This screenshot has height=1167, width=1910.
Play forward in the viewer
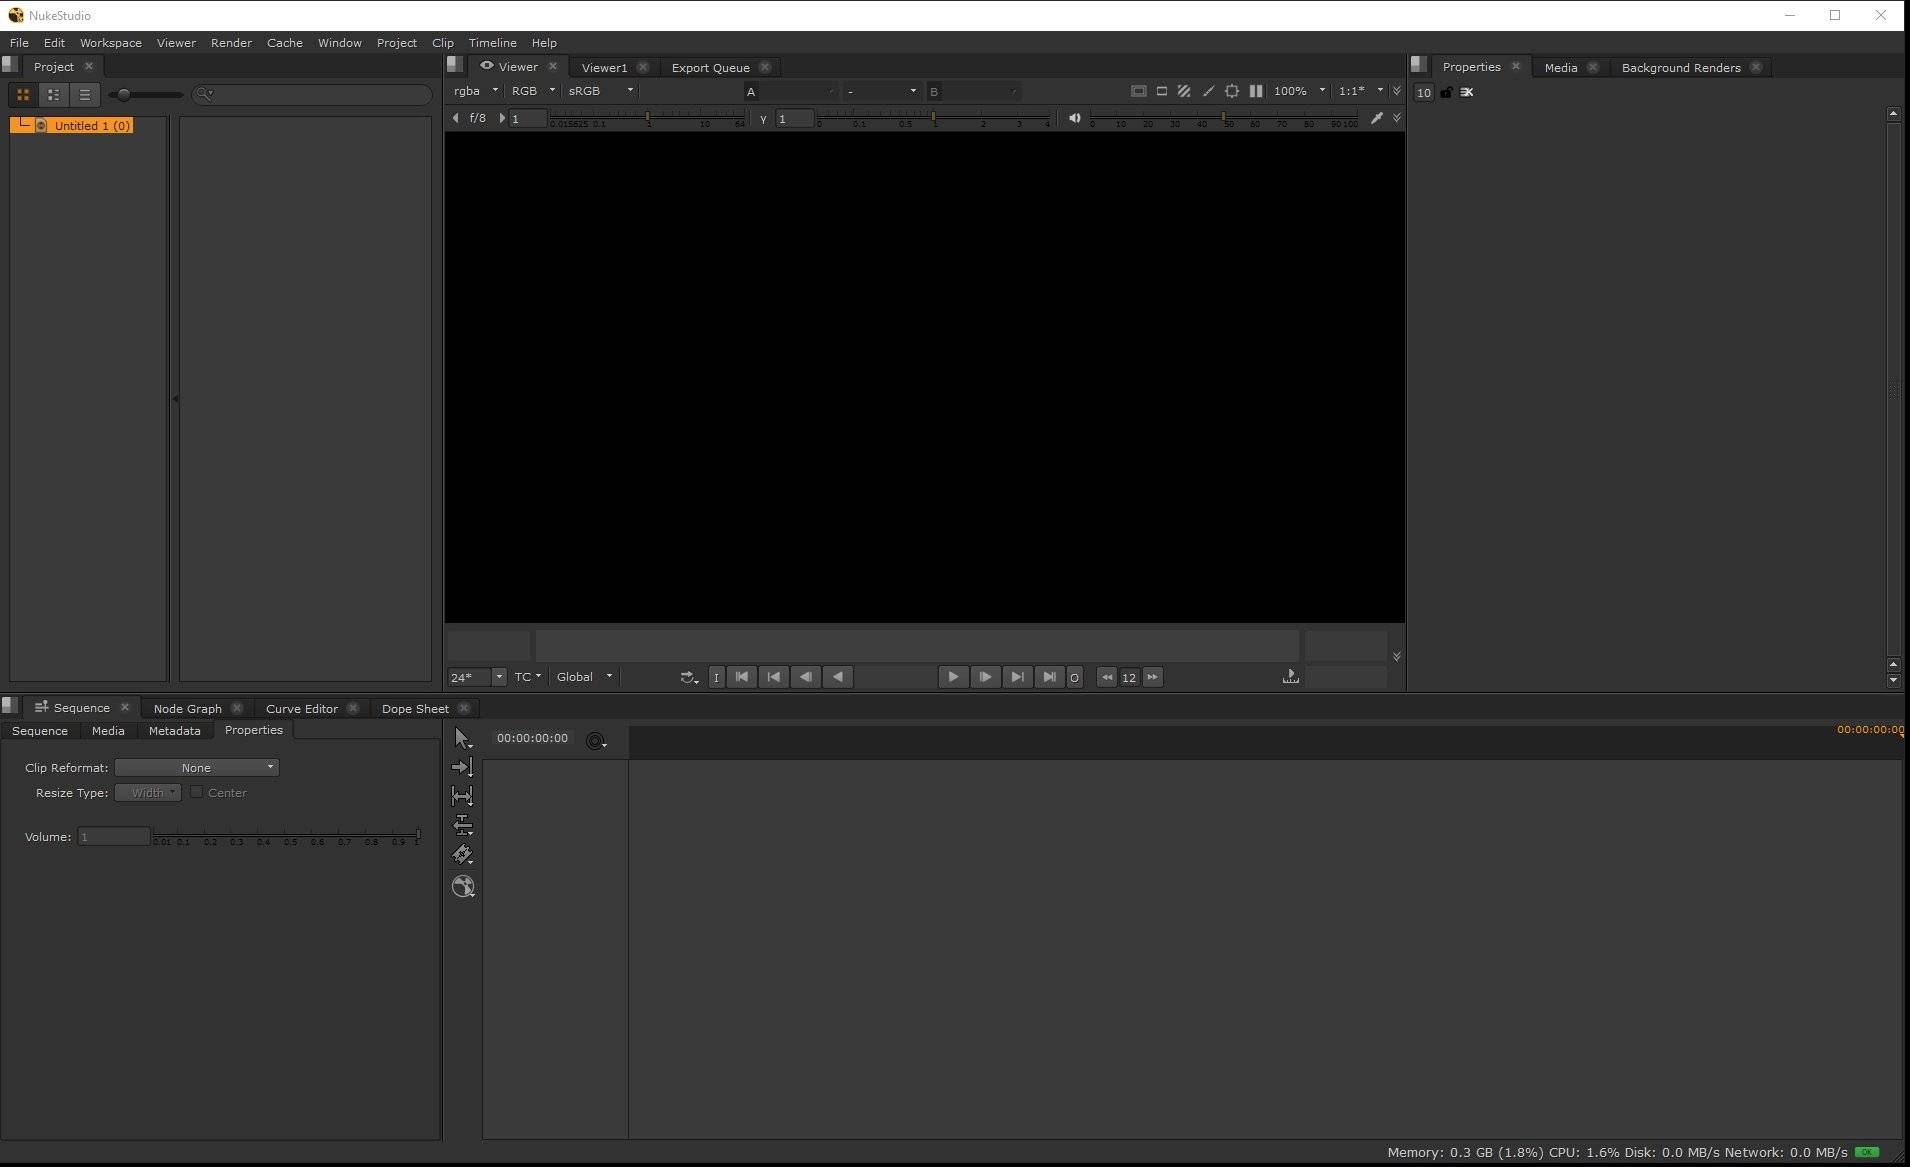point(953,677)
